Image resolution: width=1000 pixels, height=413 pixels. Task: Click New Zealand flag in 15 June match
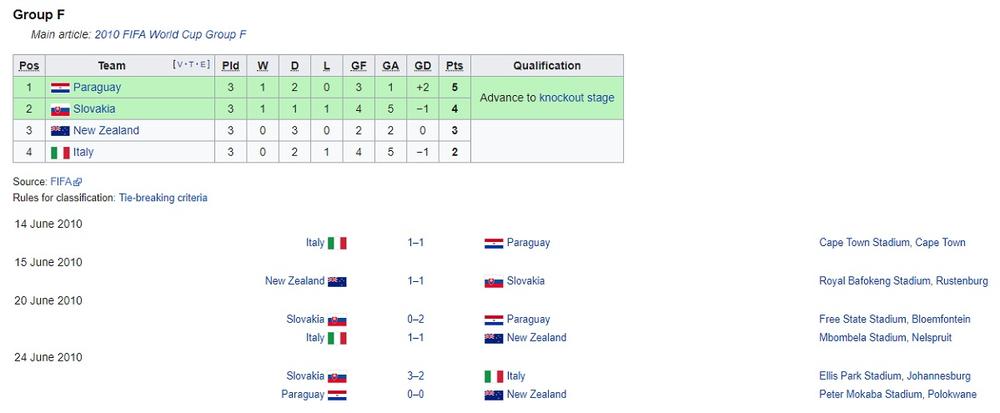(337, 281)
